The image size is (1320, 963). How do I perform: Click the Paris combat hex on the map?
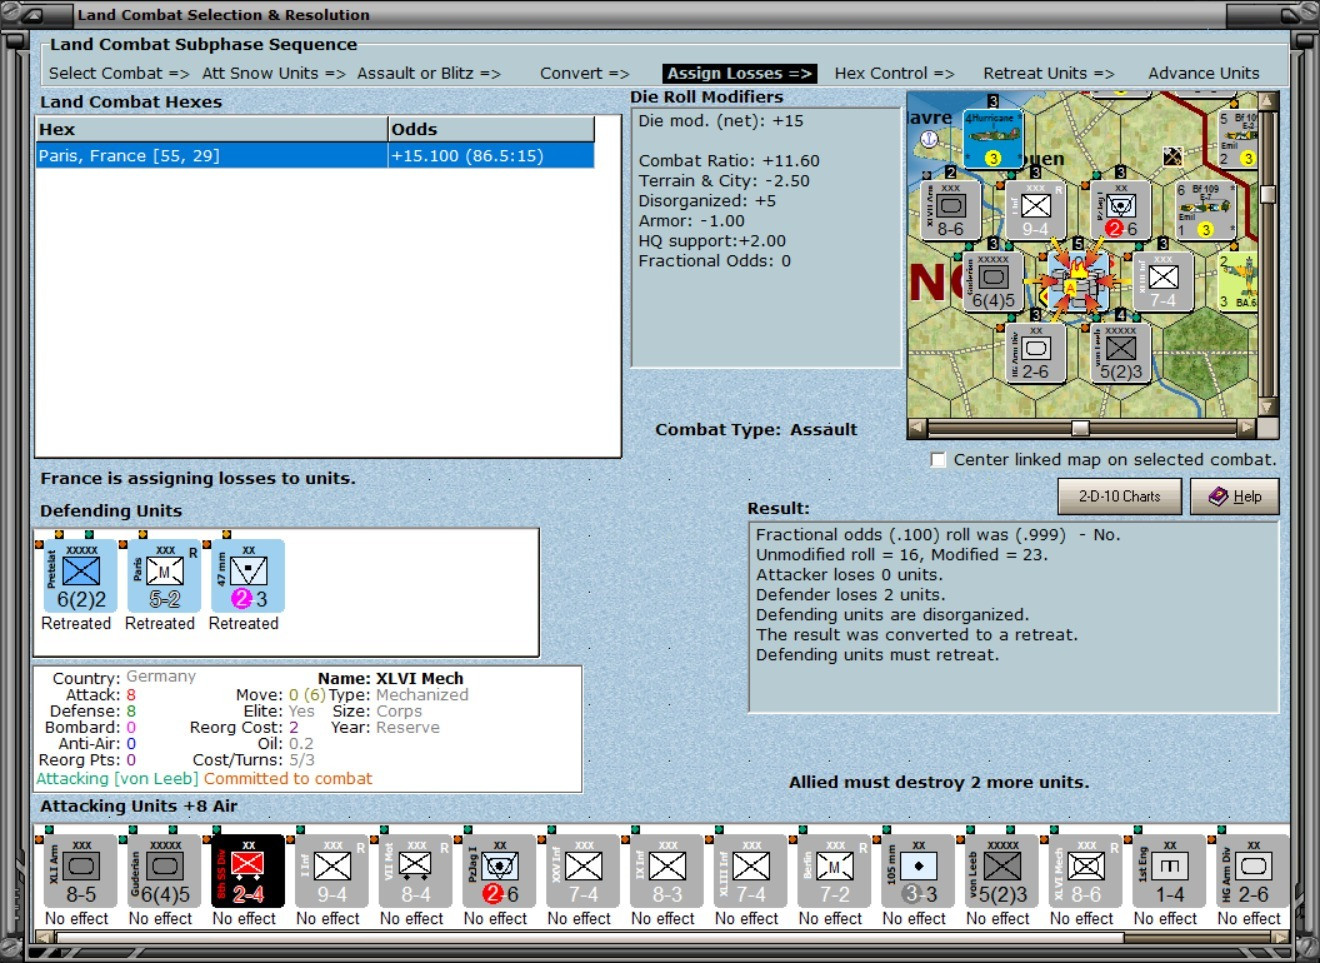click(1078, 281)
